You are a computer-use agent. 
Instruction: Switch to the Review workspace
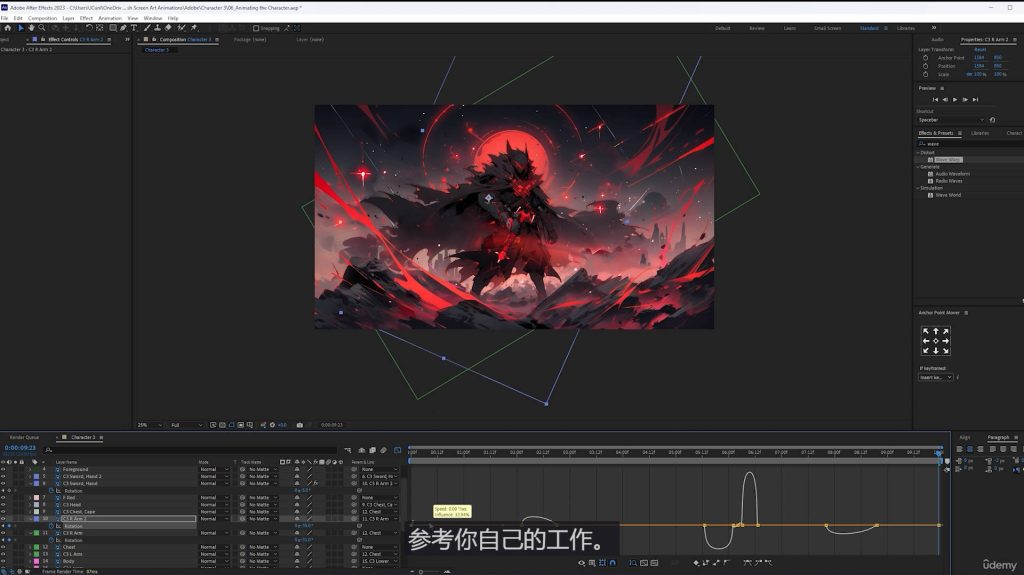(x=756, y=28)
